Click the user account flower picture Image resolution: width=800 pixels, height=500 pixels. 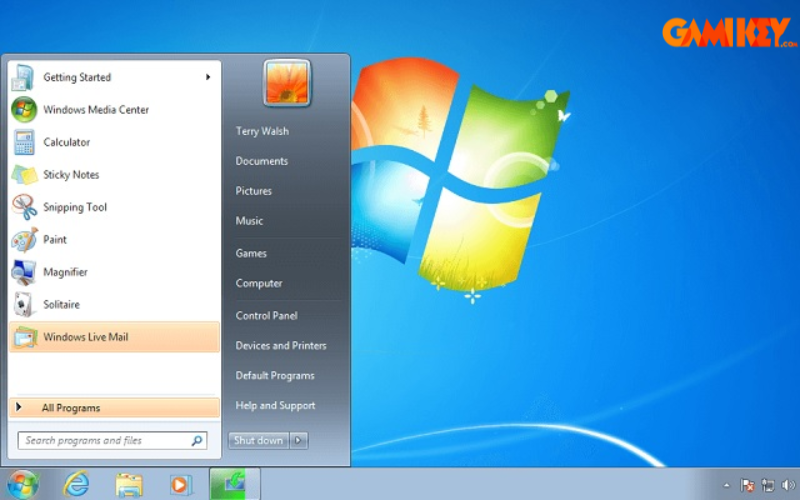[x=287, y=83]
